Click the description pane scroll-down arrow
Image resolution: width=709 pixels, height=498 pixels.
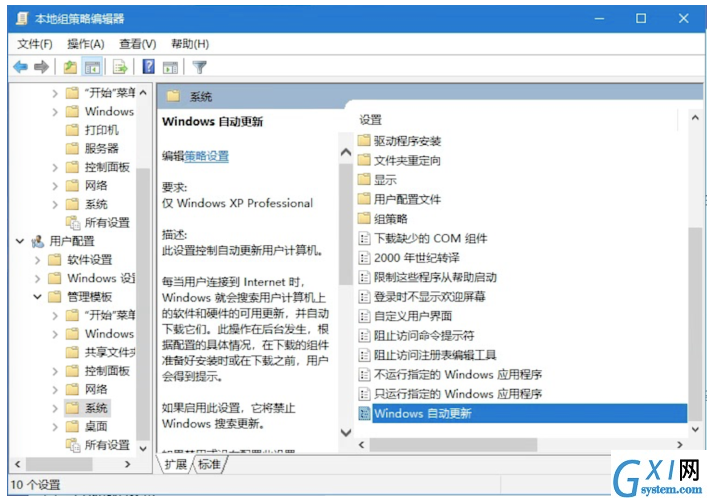(346, 432)
